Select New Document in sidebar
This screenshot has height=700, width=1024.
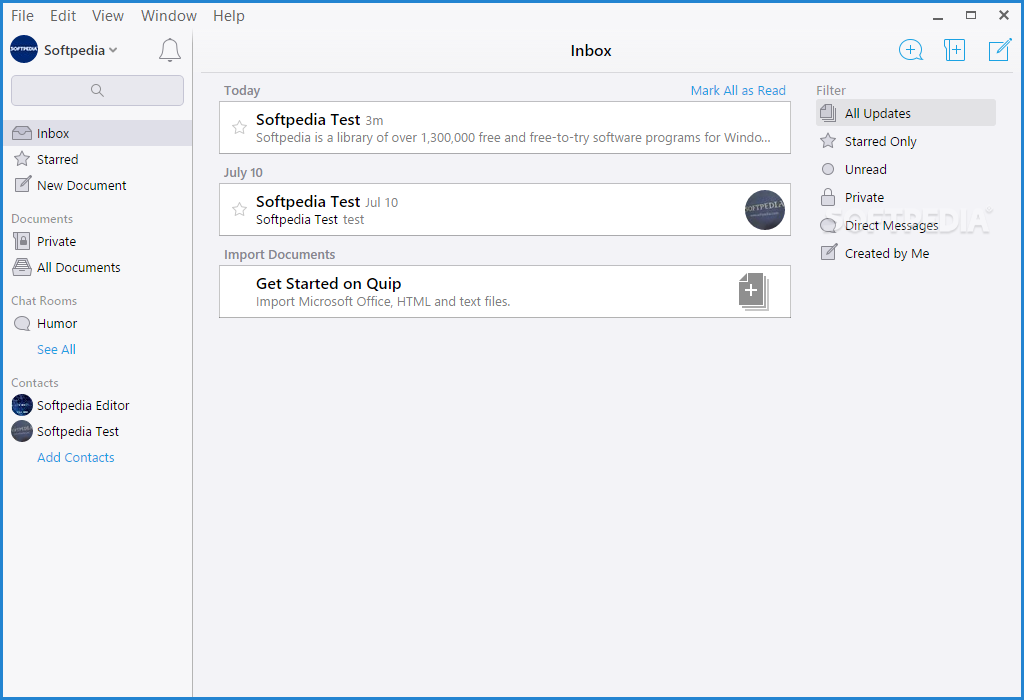82,185
